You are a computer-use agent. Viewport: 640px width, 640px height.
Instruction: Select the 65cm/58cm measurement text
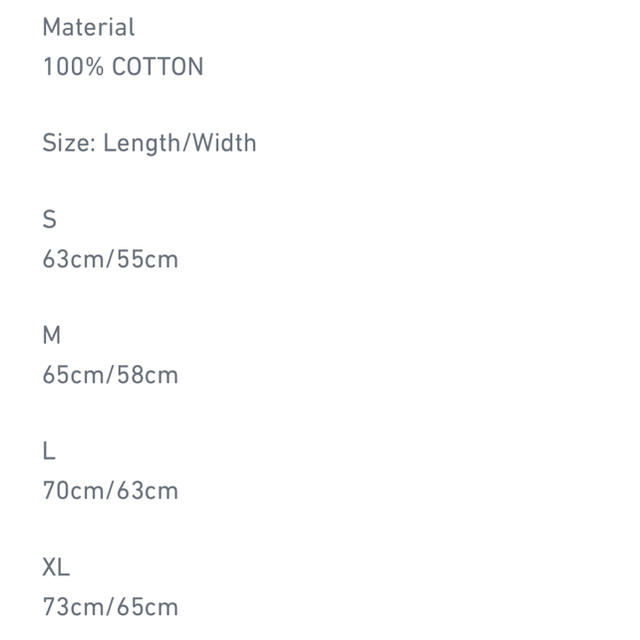110,375
